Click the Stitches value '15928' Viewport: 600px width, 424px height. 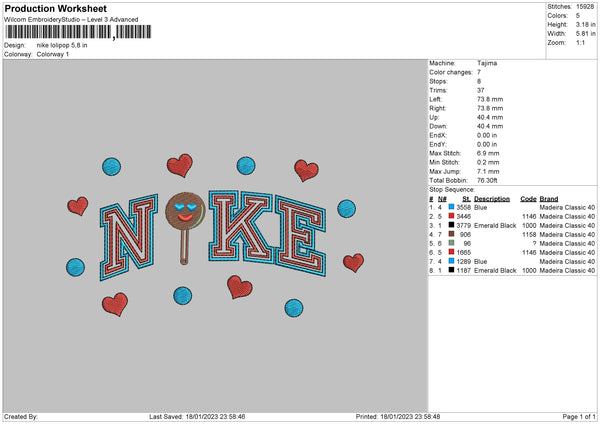(x=585, y=7)
